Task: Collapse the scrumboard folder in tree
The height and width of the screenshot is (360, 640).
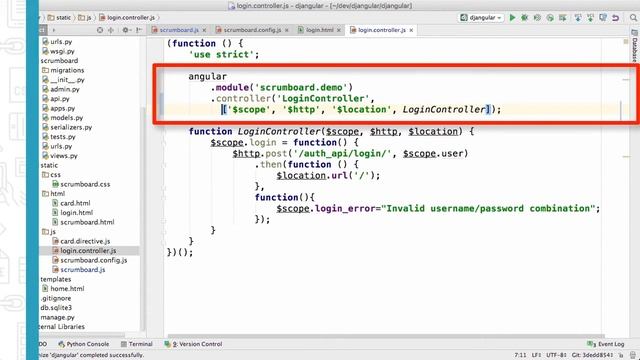Action: (59, 60)
